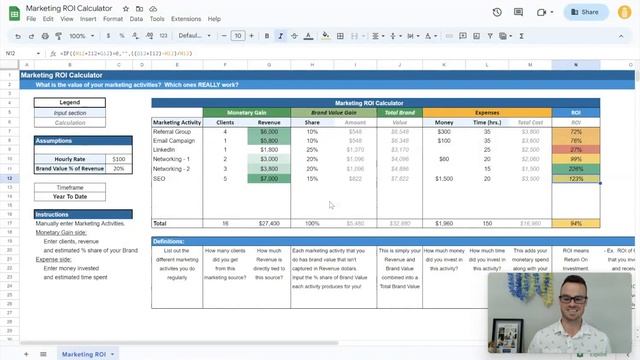The width and height of the screenshot is (640, 360).
Task: Toggle italic formatting
Action: (x=280, y=36)
